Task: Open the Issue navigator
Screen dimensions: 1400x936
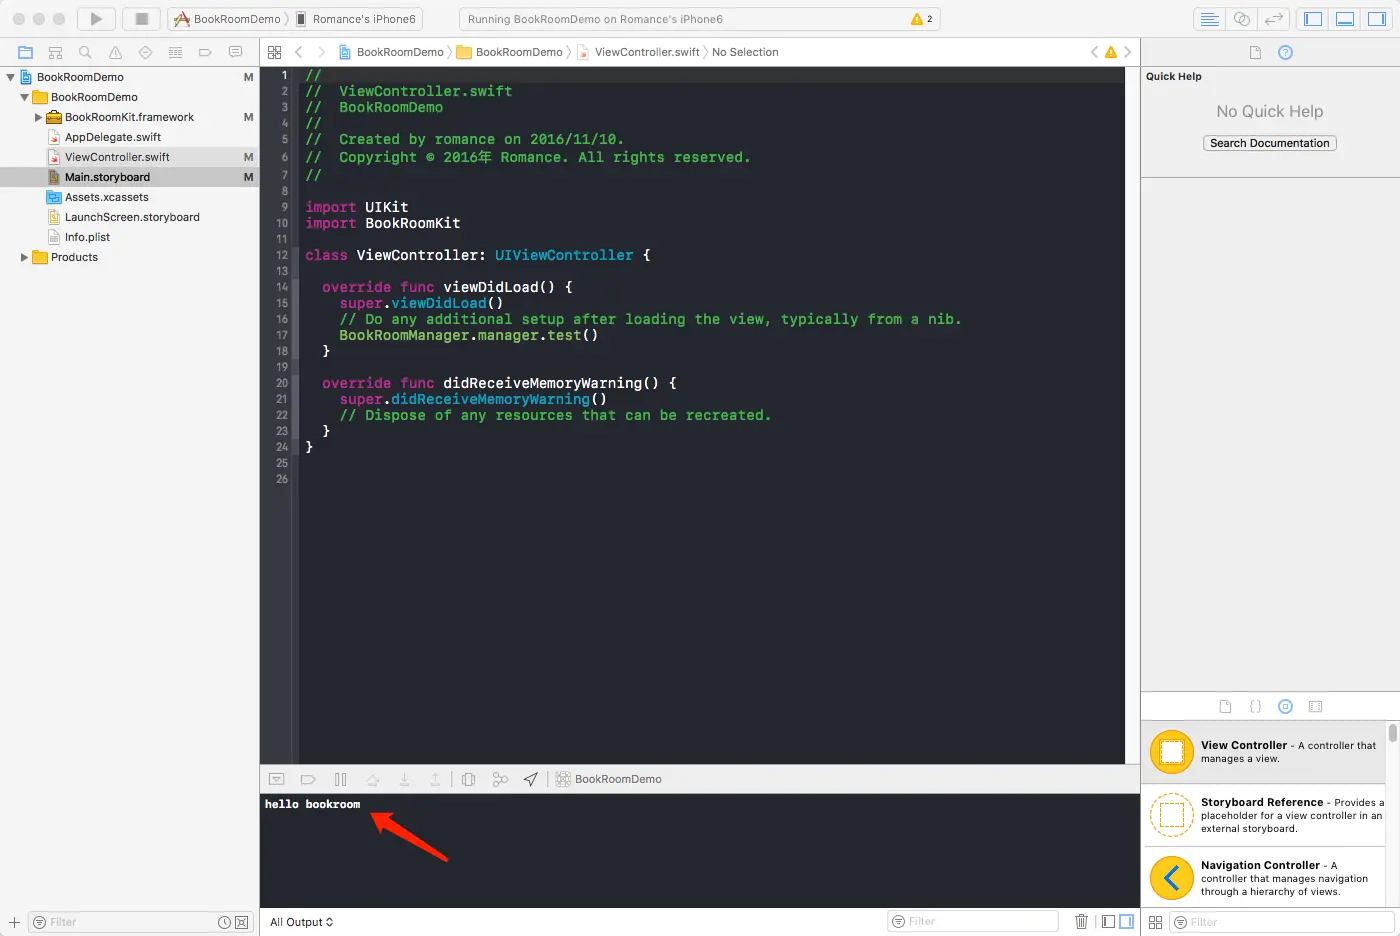Action: point(115,52)
